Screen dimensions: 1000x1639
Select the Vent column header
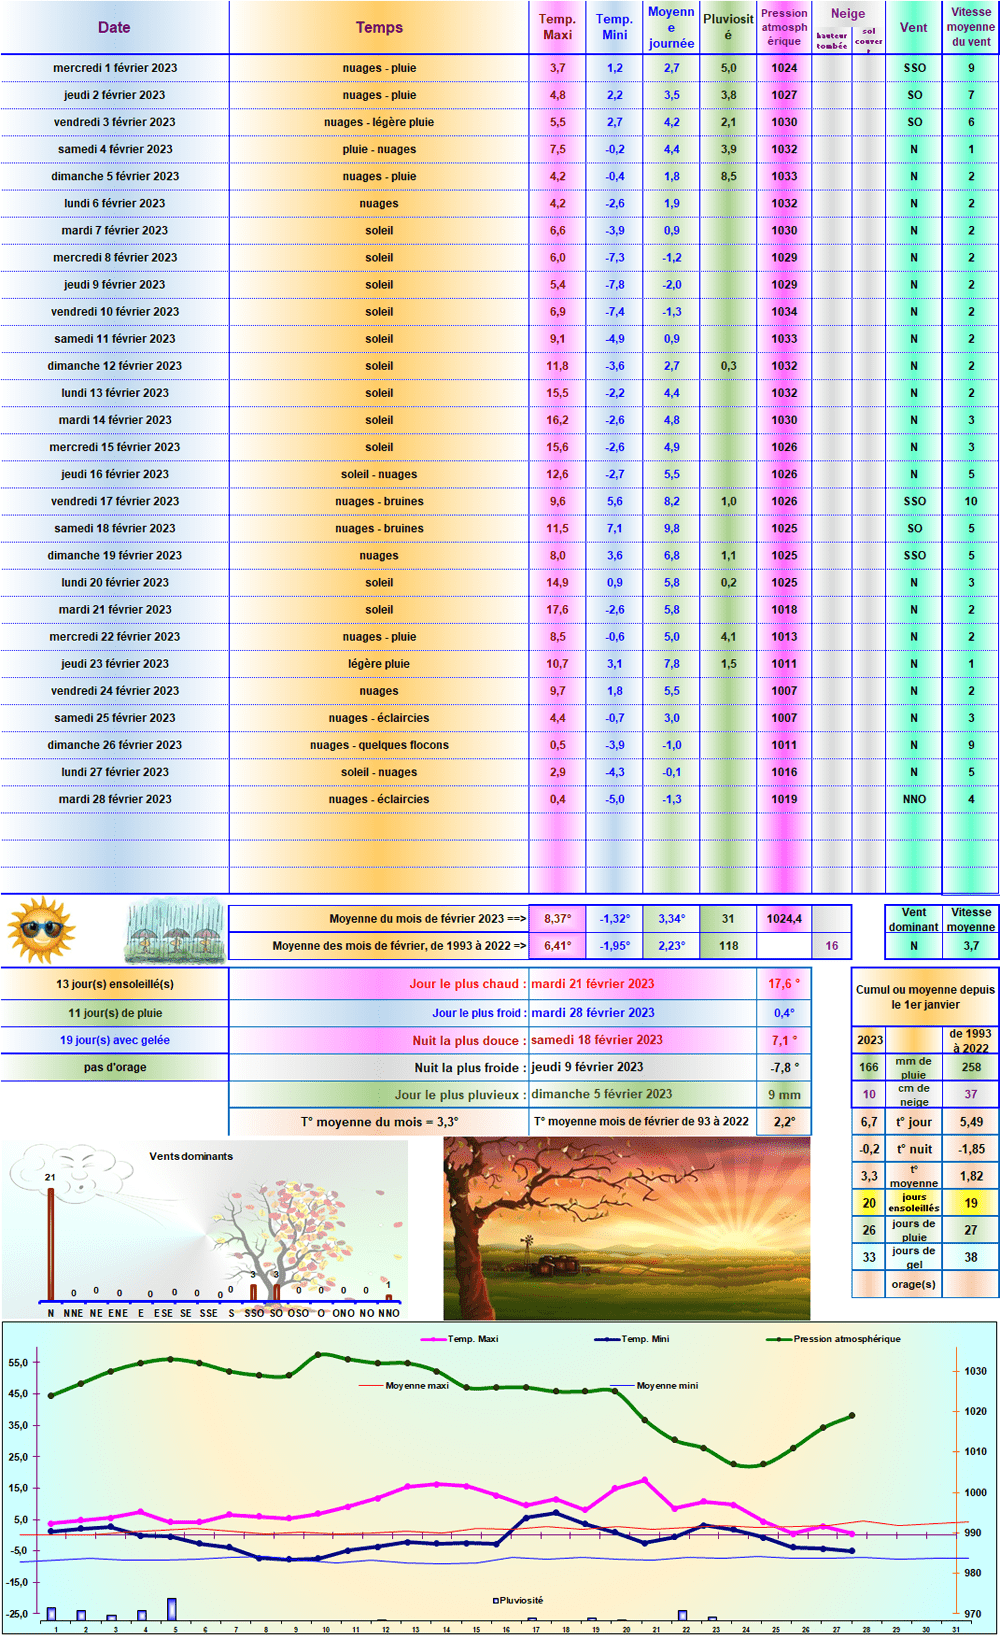point(914,28)
